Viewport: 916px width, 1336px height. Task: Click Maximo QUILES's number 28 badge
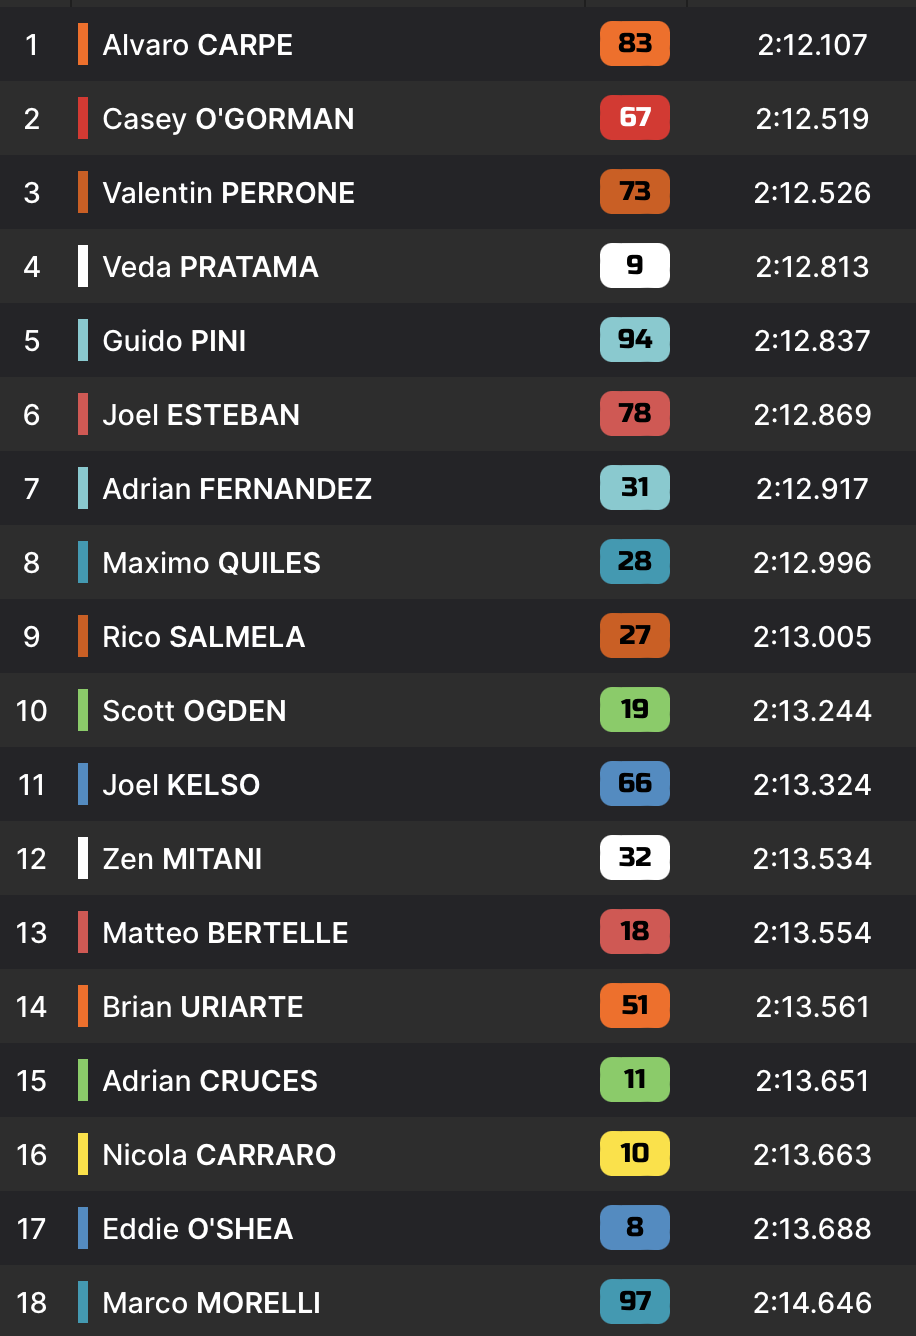(x=634, y=562)
